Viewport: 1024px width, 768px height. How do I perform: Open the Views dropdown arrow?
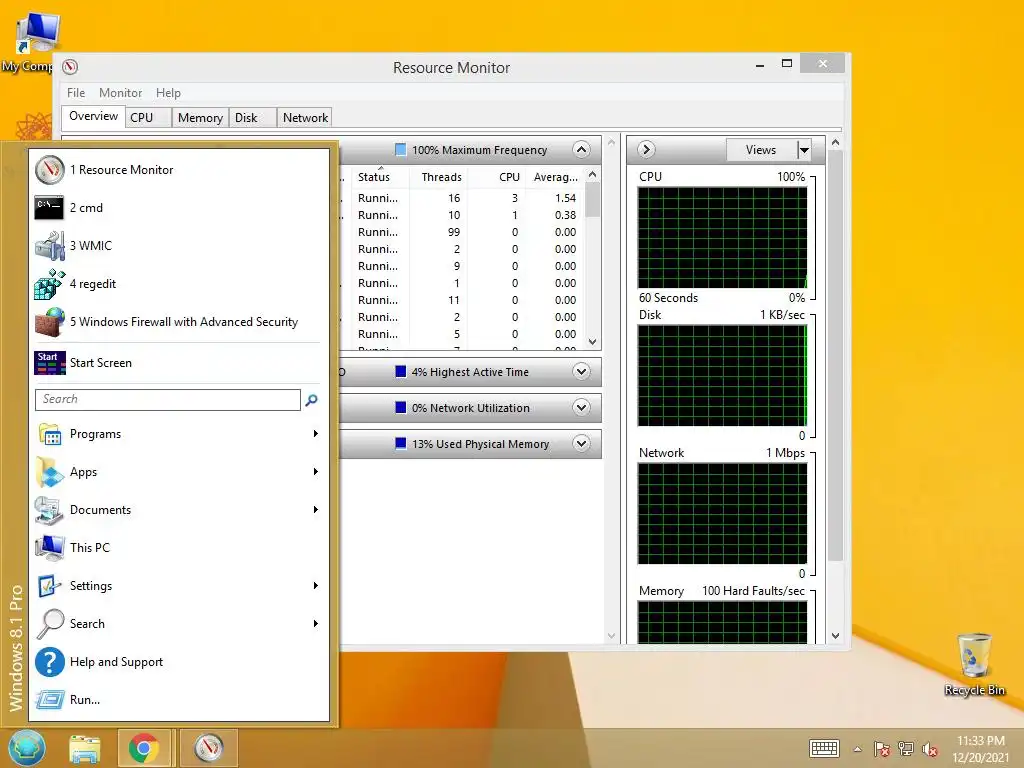pos(805,150)
